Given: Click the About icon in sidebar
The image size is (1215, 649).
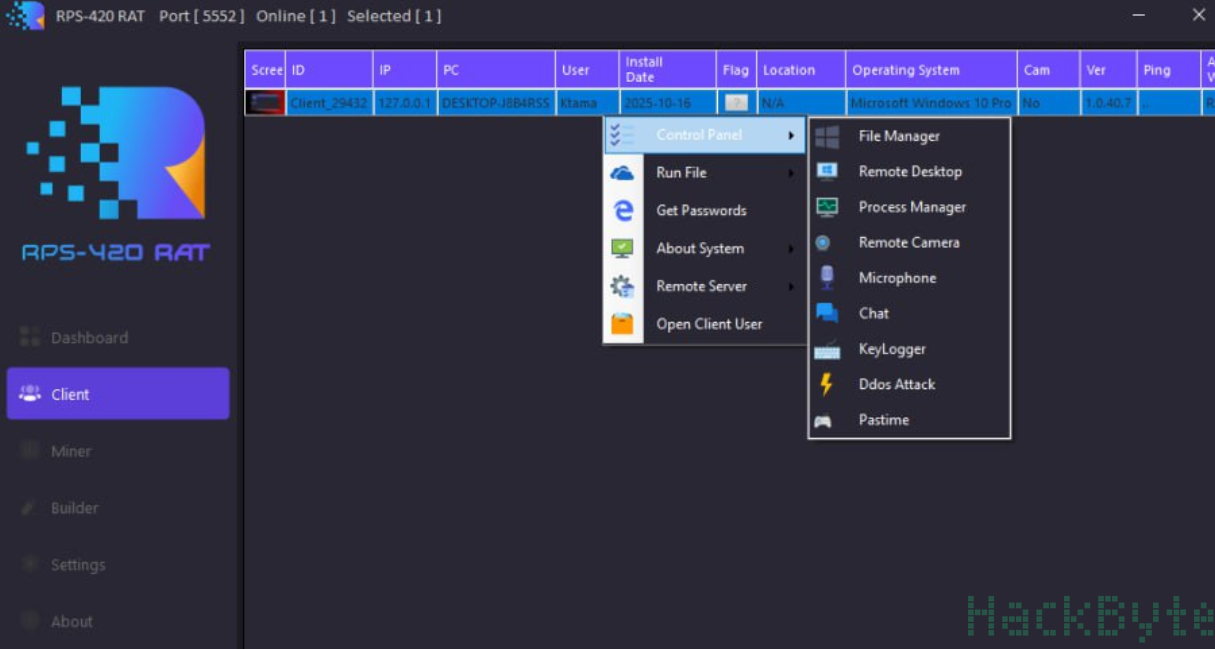Looking at the screenshot, I should (30, 621).
